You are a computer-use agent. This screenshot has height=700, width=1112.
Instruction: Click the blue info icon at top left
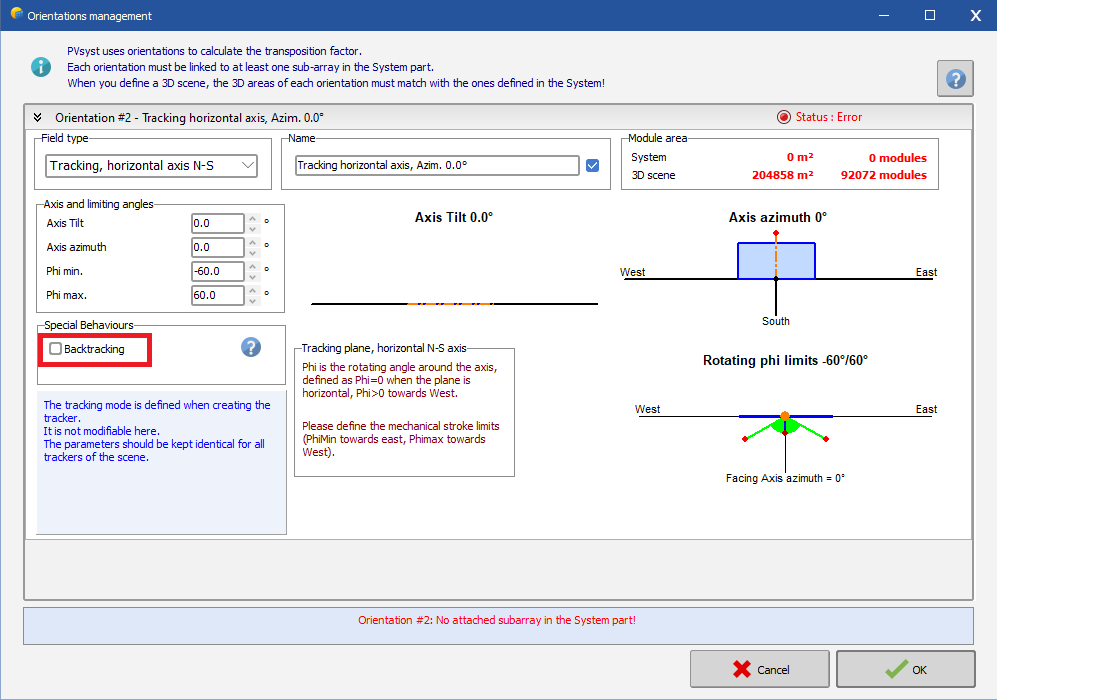coord(41,67)
